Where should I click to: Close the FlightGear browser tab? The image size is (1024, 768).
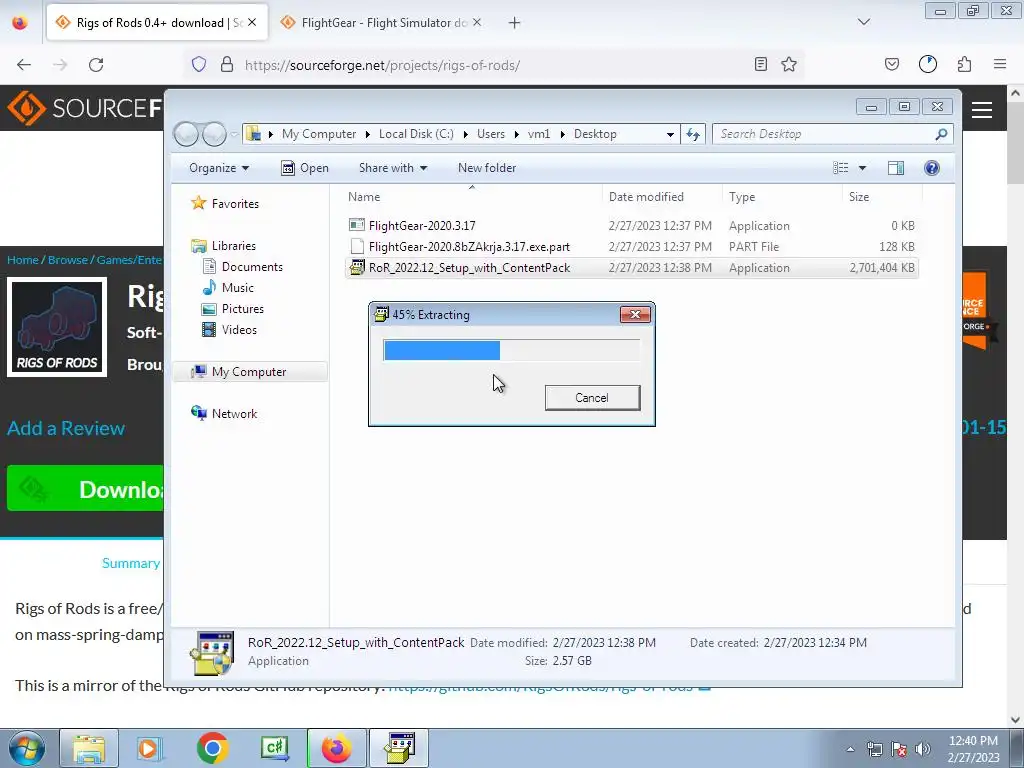click(477, 22)
